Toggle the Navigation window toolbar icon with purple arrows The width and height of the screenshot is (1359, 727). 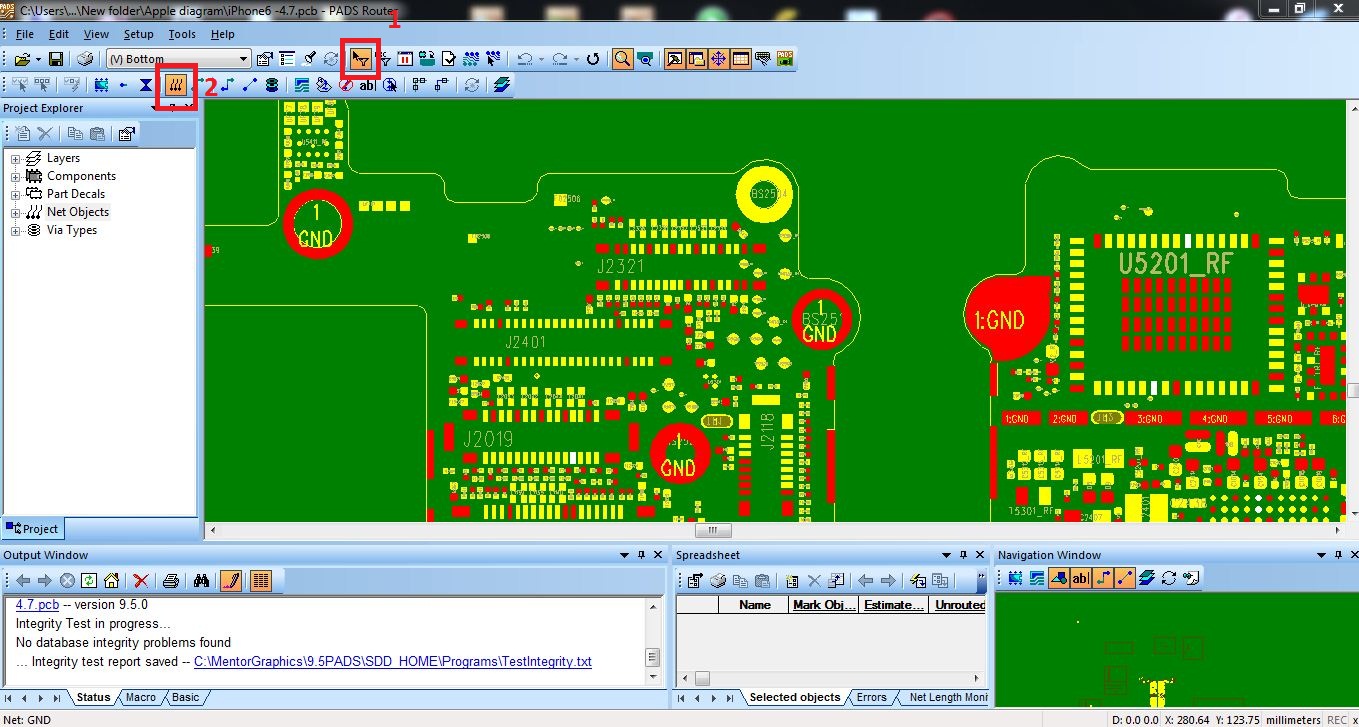click(x=718, y=59)
